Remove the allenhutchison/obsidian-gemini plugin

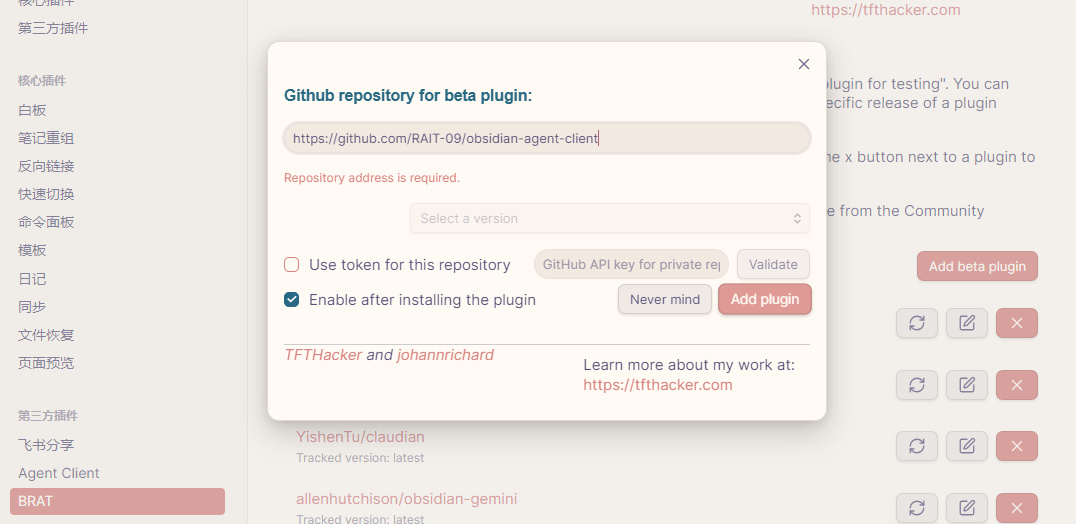tap(1016, 508)
